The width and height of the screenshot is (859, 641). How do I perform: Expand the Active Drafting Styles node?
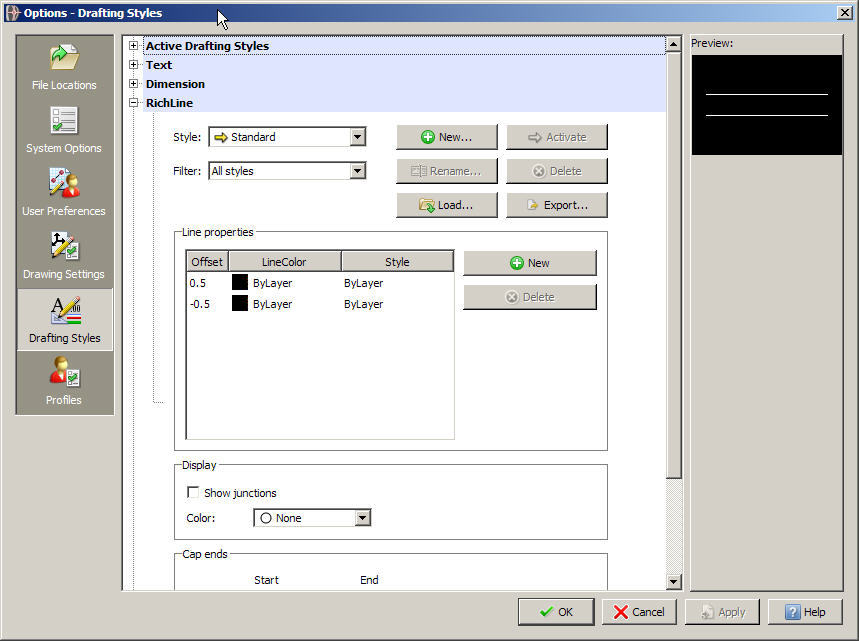pyautogui.click(x=134, y=45)
